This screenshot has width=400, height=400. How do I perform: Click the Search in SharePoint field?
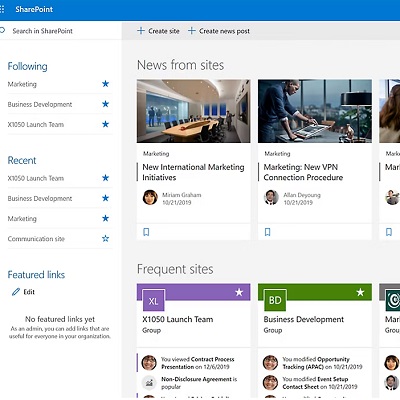pos(60,31)
